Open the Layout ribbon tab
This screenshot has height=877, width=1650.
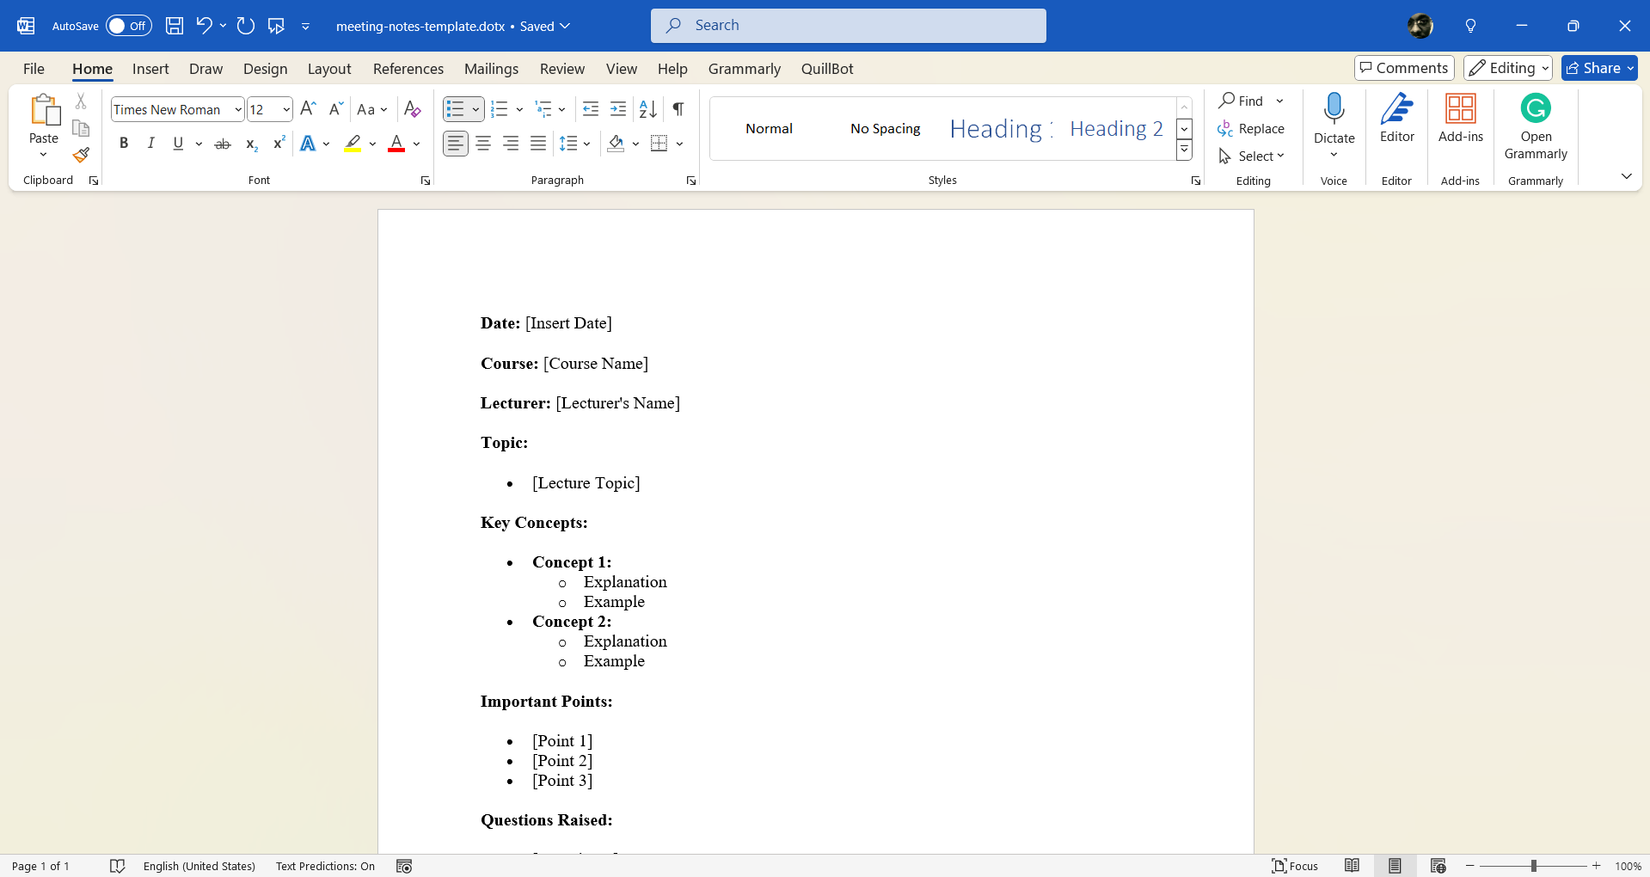coord(329,69)
